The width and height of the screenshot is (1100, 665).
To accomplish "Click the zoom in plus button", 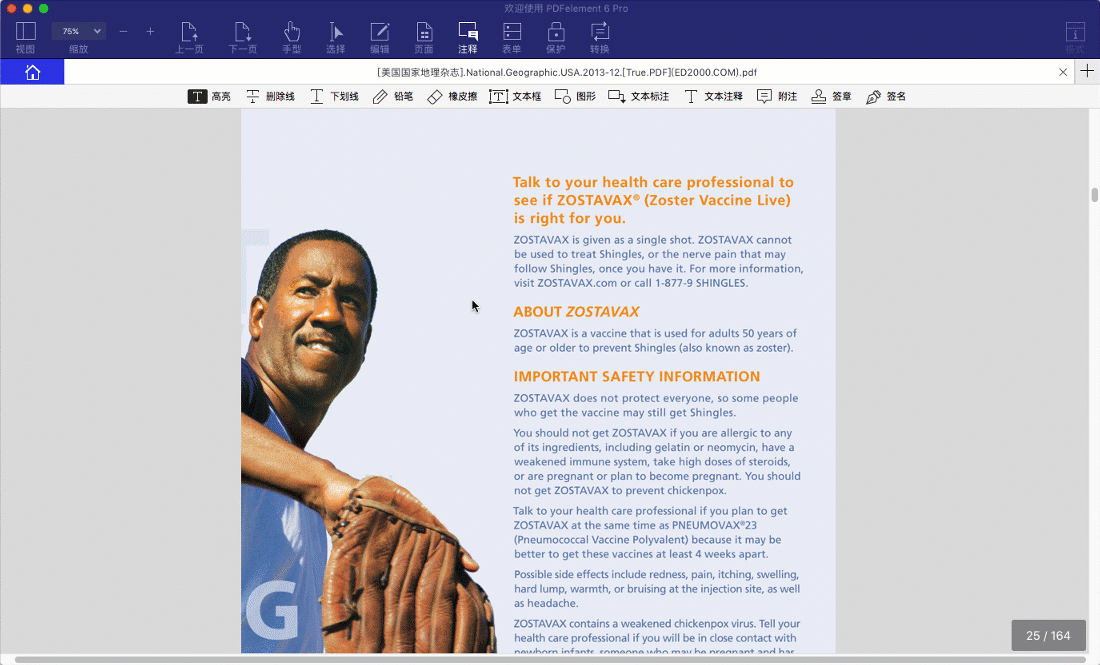I will 150,32.
